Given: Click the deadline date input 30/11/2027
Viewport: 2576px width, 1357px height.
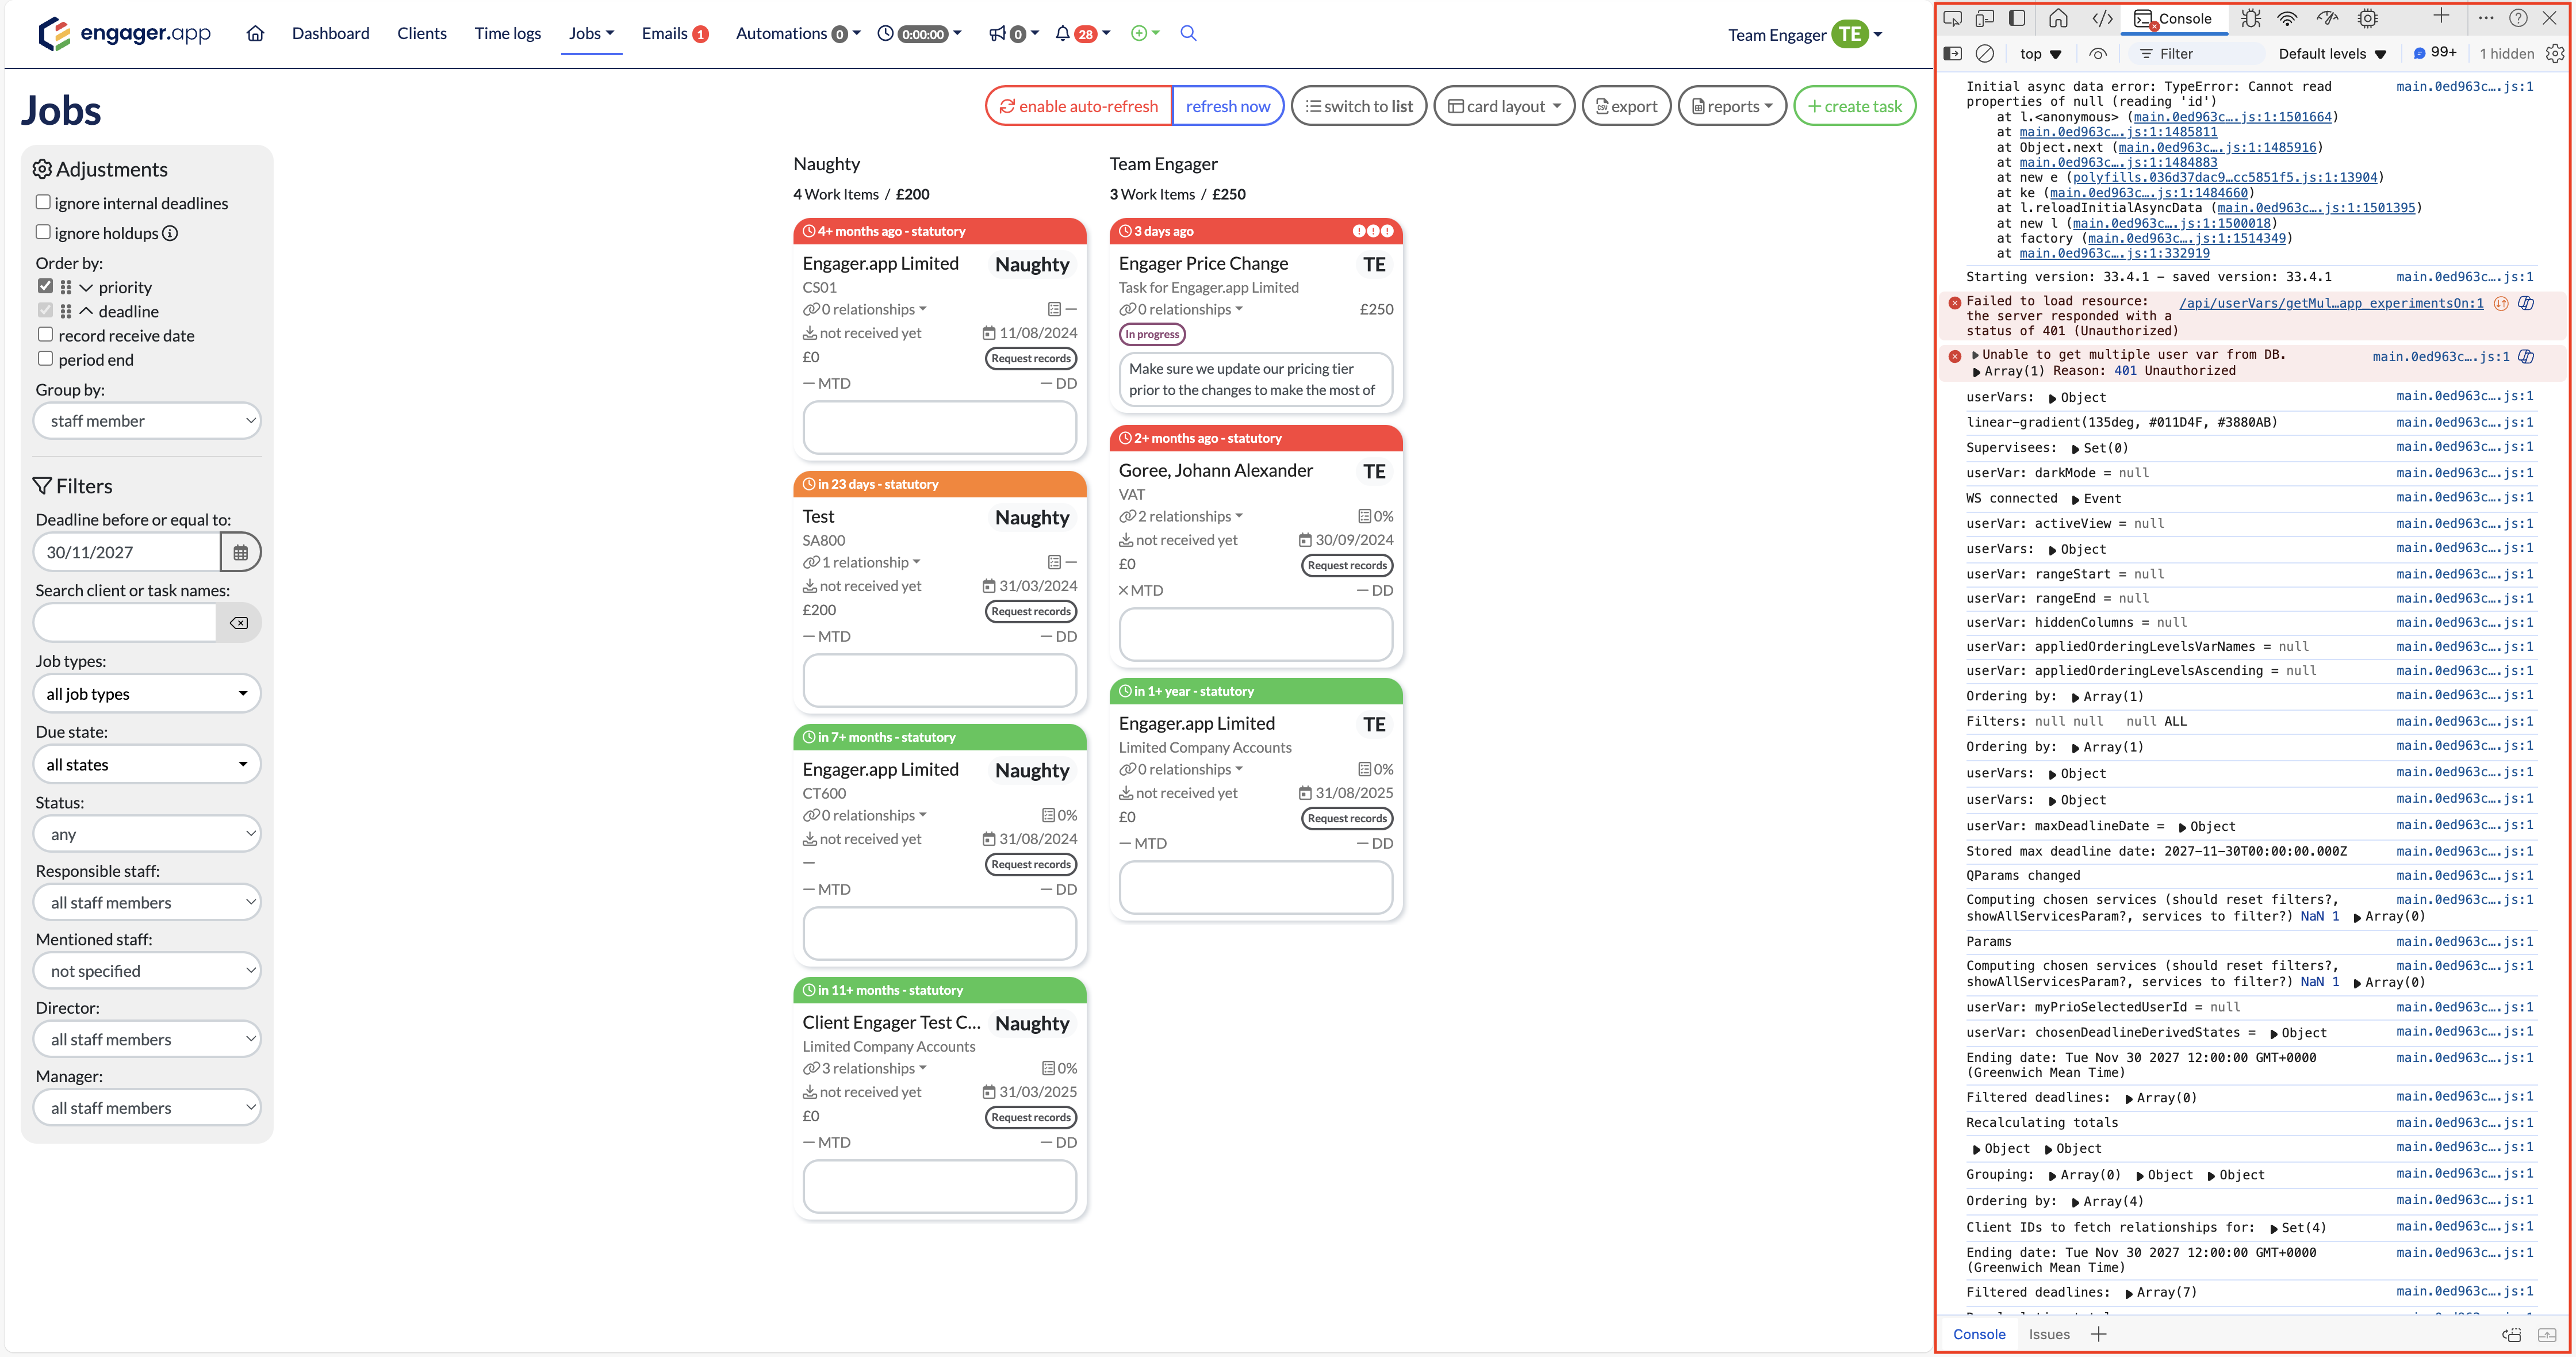Looking at the screenshot, I should (128, 552).
